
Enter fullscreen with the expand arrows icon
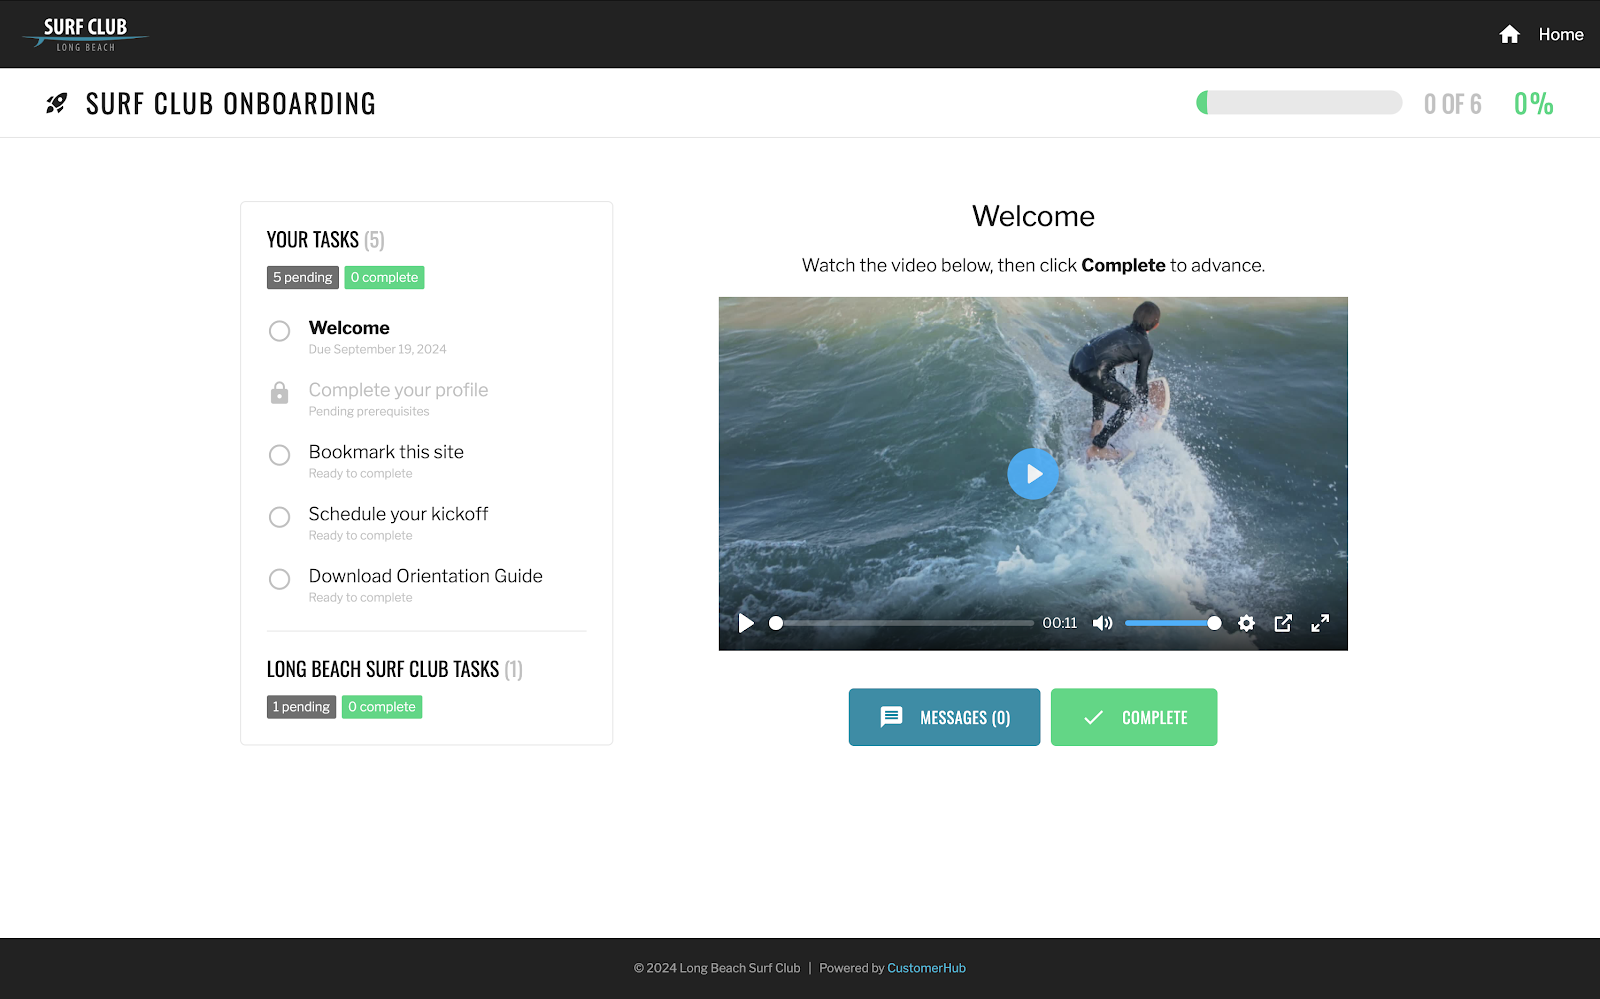click(x=1320, y=623)
